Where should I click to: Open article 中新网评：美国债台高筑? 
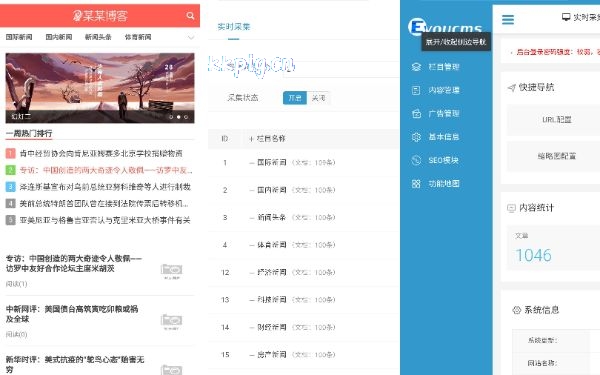(72, 314)
